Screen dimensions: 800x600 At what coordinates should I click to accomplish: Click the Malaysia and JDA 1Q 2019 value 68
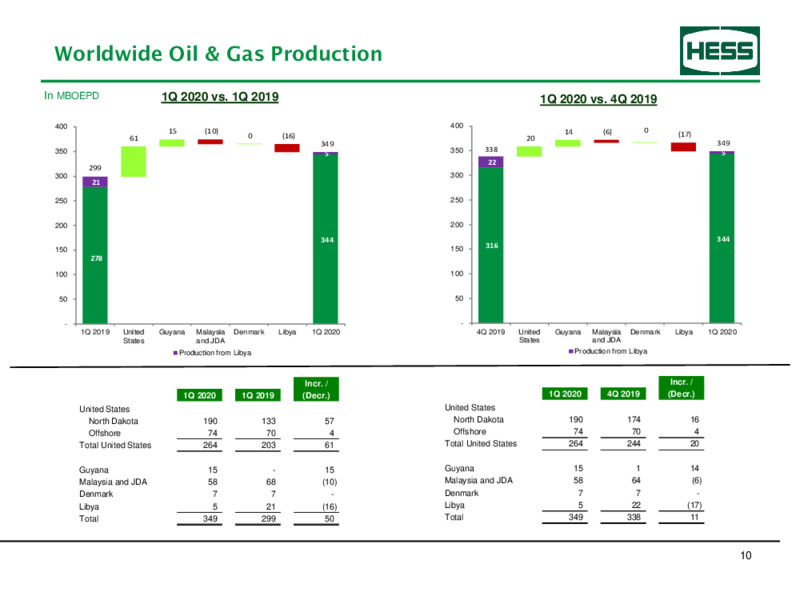[x=271, y=482]
